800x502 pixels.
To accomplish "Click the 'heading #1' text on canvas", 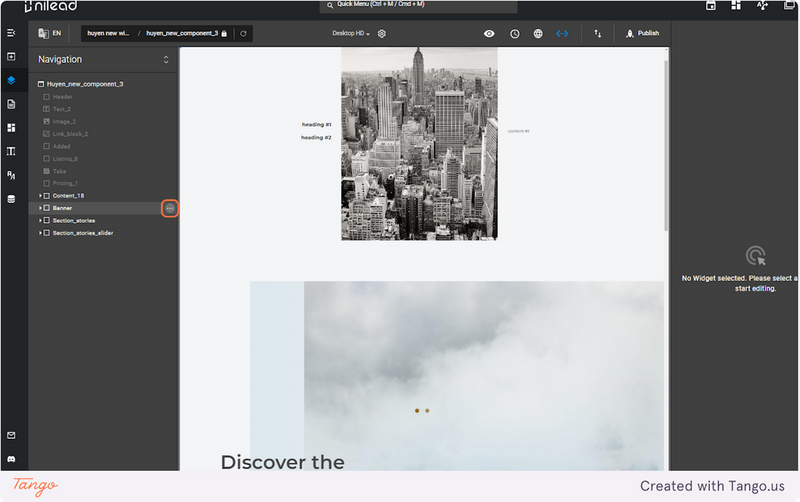I will (316, 124).
